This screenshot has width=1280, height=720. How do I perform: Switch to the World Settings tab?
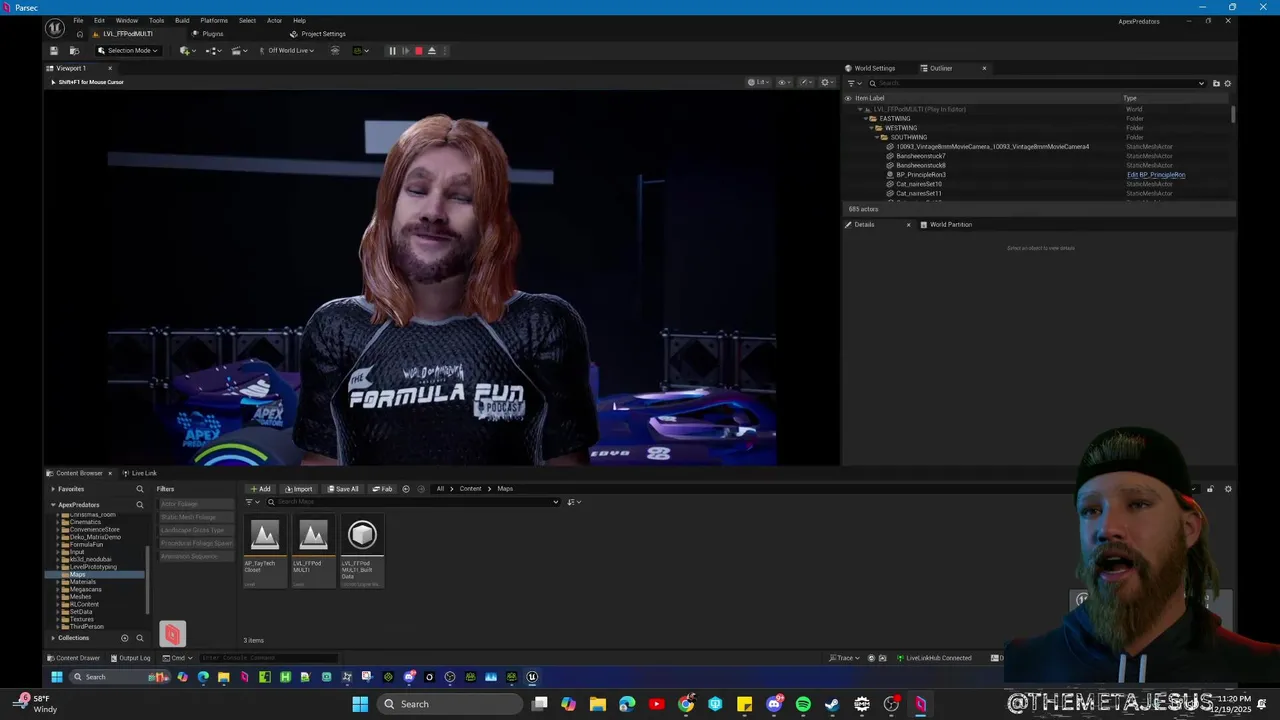(x=870, y=68)
